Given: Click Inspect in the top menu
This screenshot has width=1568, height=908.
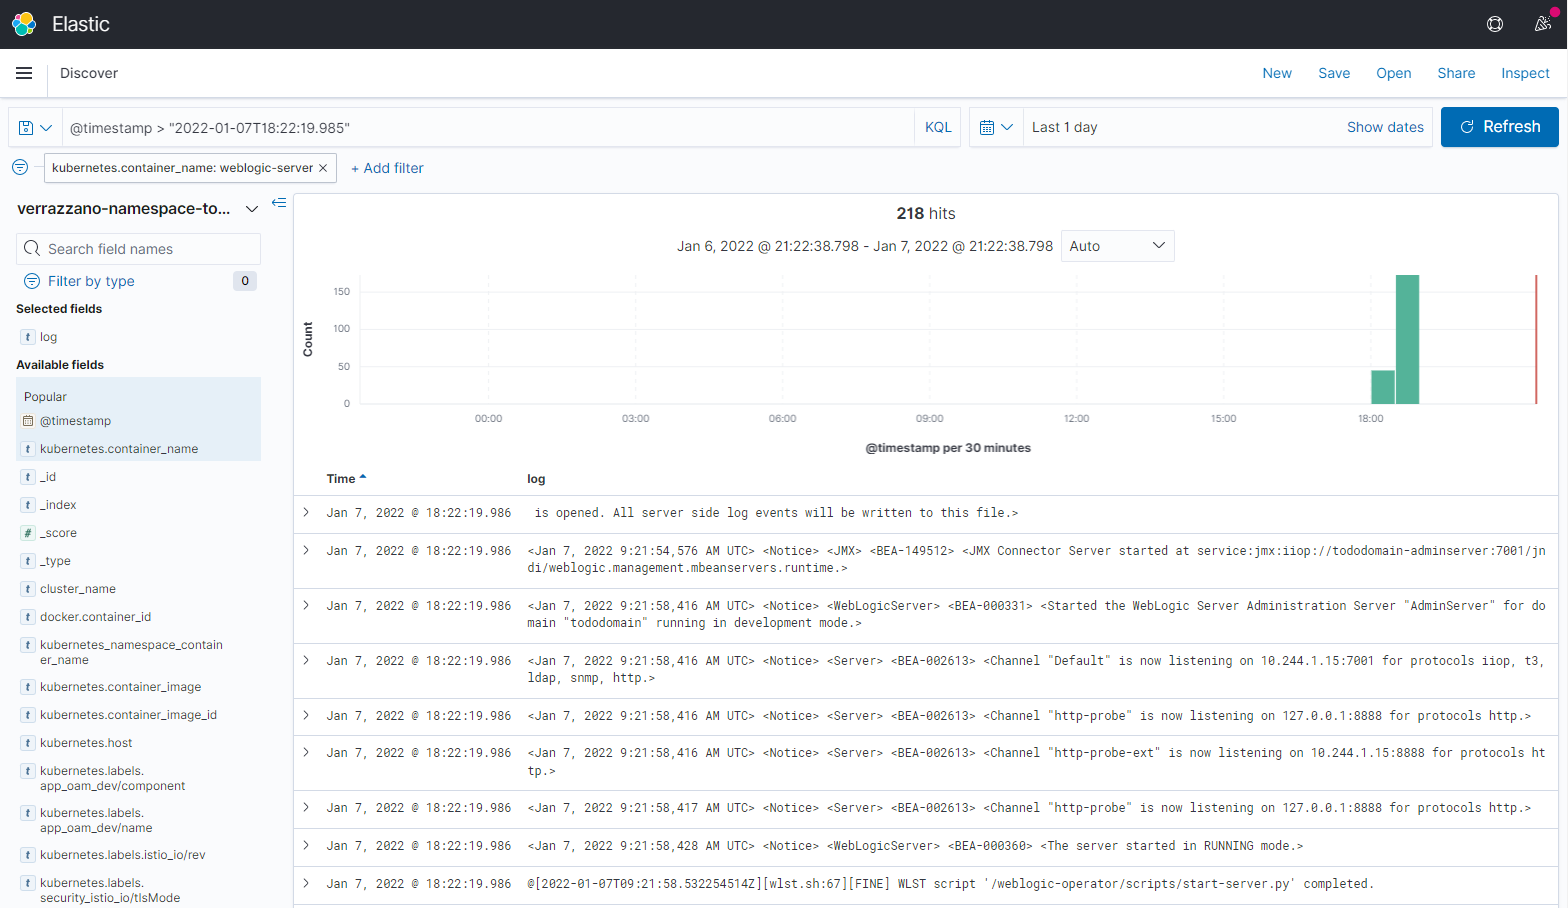Looking at the screenshot, I should [x=1525, y=73].
